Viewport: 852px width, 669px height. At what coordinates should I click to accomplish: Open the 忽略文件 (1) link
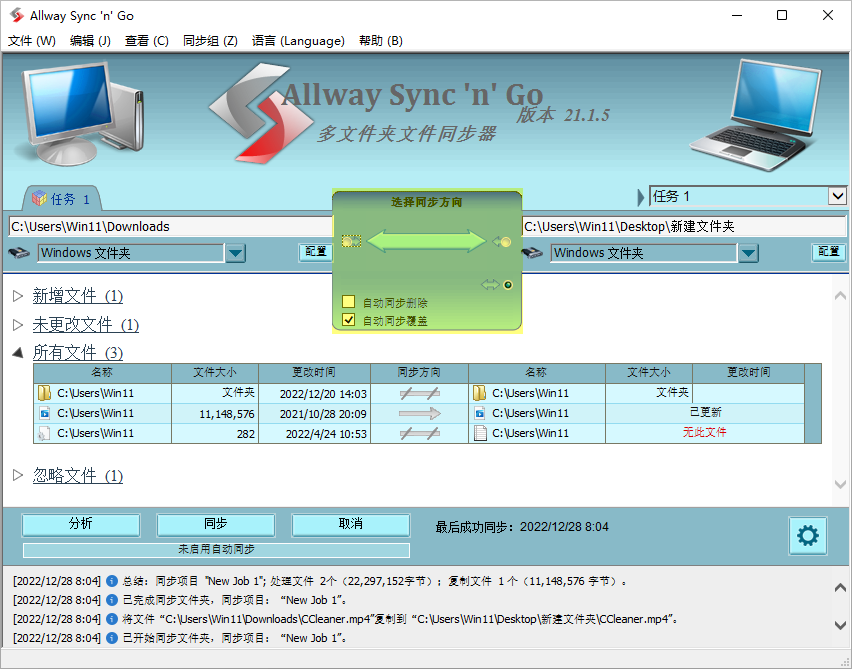[78, 476]
